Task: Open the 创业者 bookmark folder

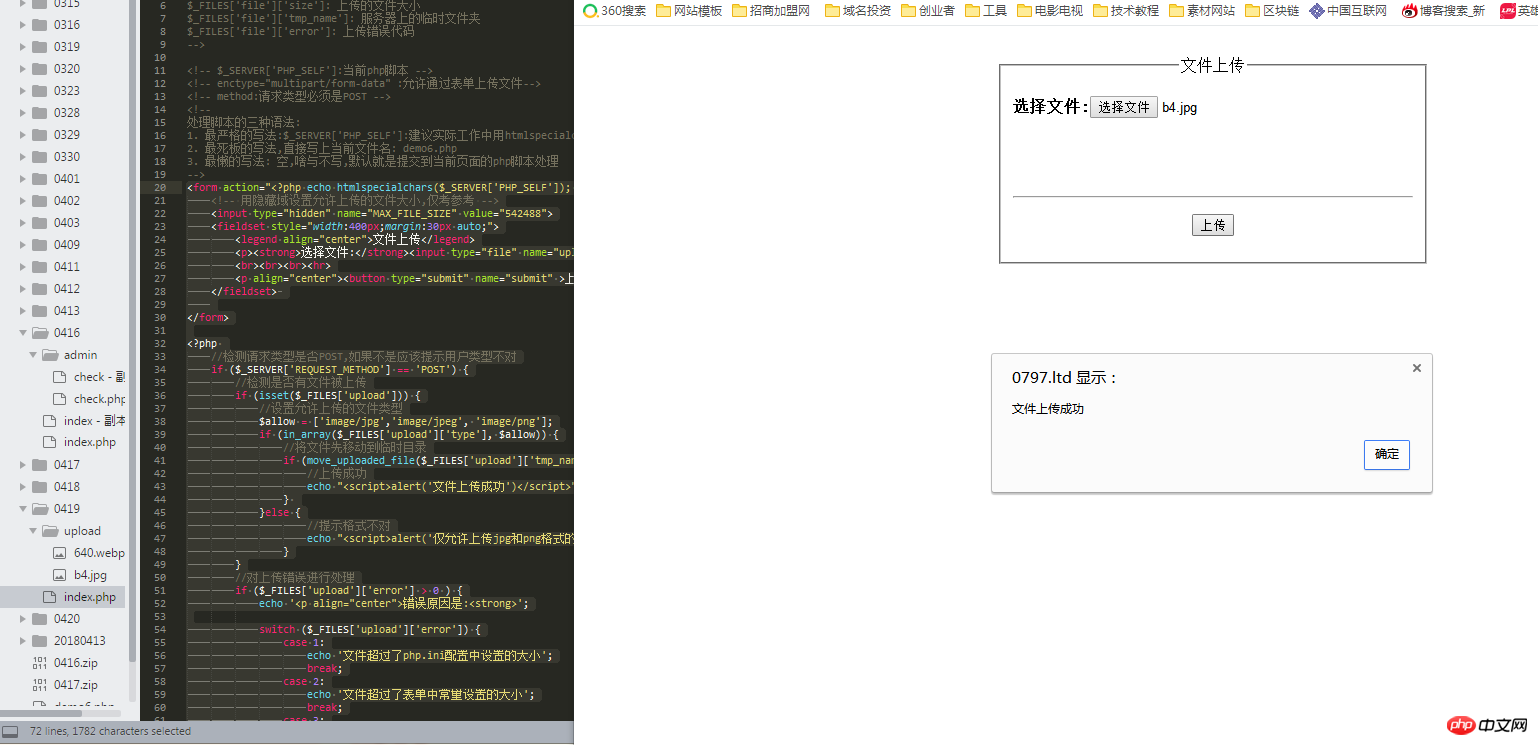Action: (928, 11)
